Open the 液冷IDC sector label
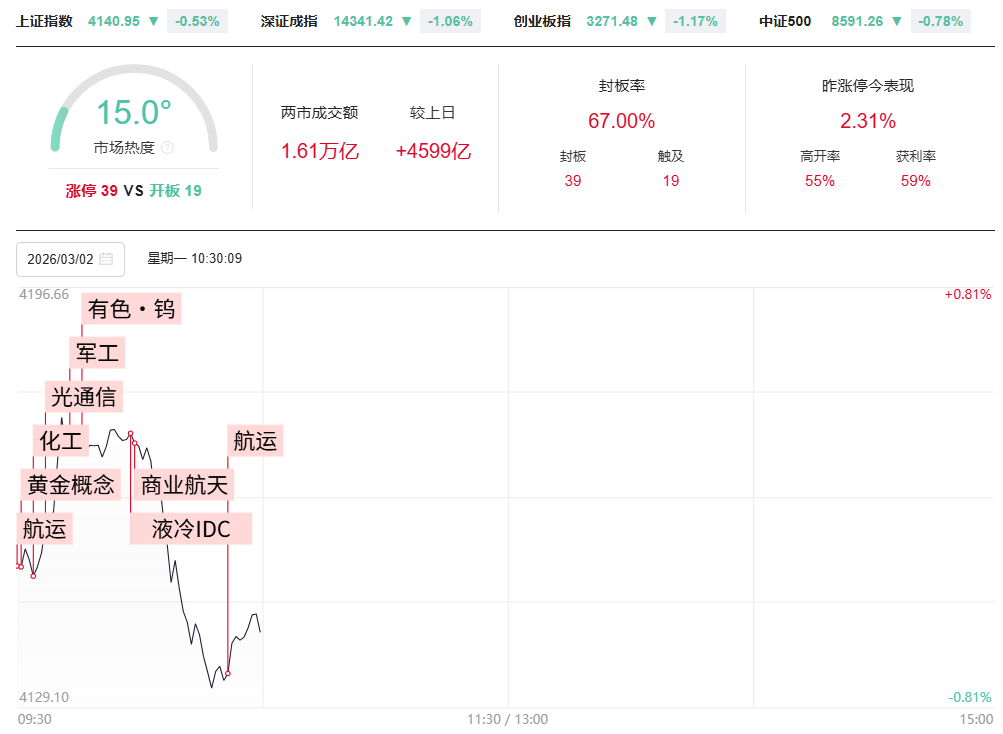 pos(191,529)
